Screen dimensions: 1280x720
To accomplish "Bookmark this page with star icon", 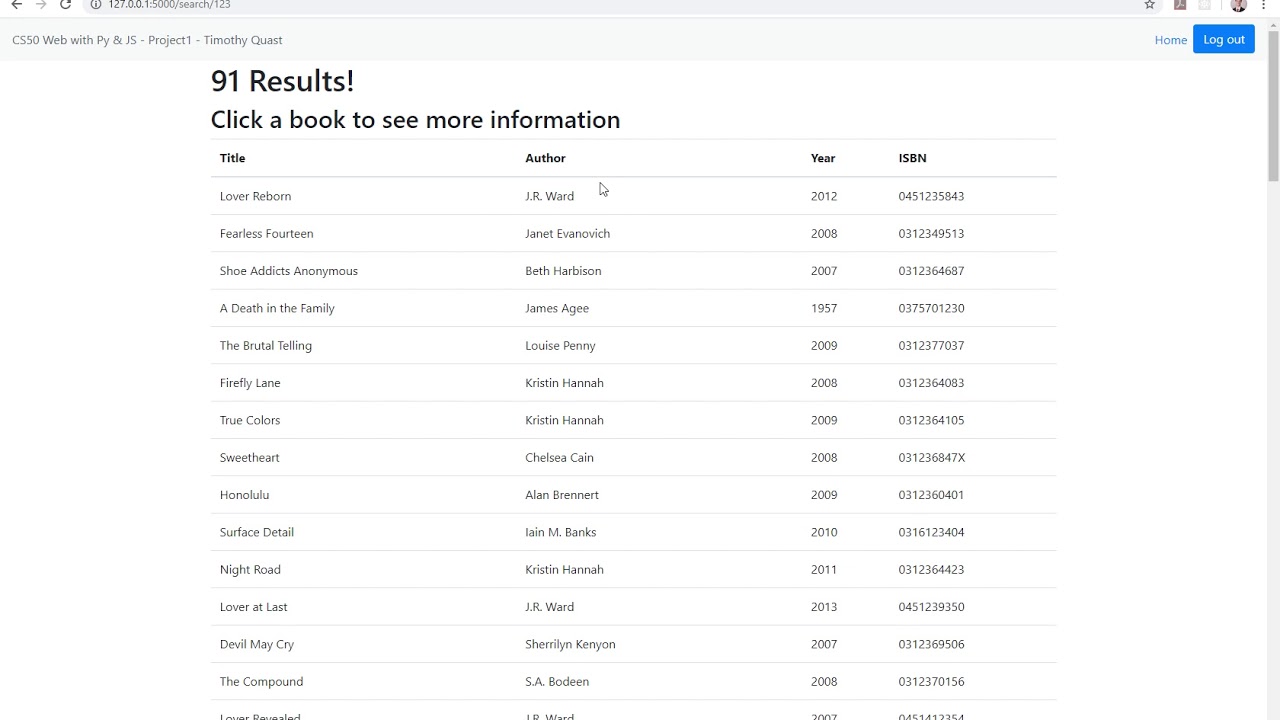I will pos(1150,5).
